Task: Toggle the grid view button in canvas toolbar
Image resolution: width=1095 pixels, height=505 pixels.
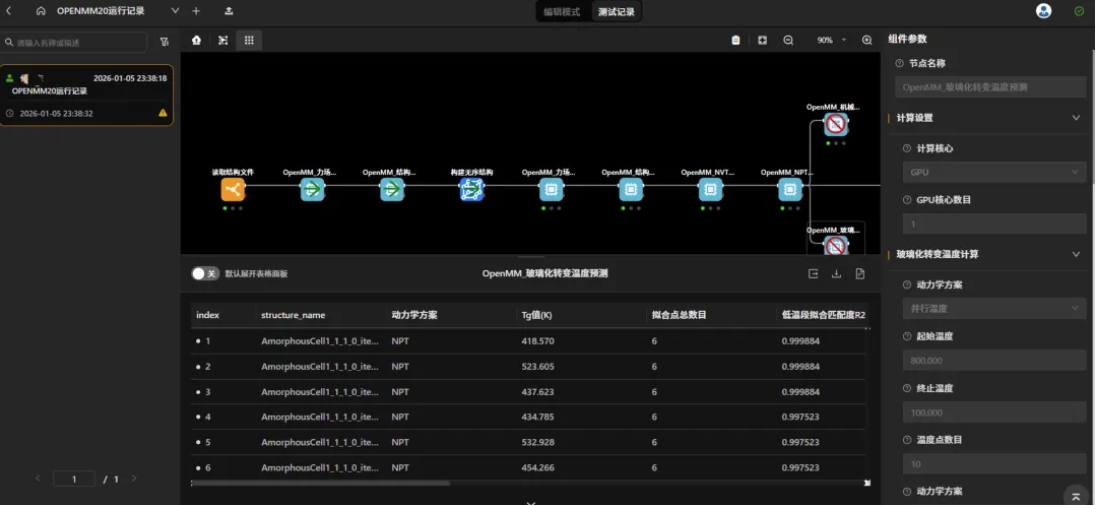Action: click(x=249, y=40)
